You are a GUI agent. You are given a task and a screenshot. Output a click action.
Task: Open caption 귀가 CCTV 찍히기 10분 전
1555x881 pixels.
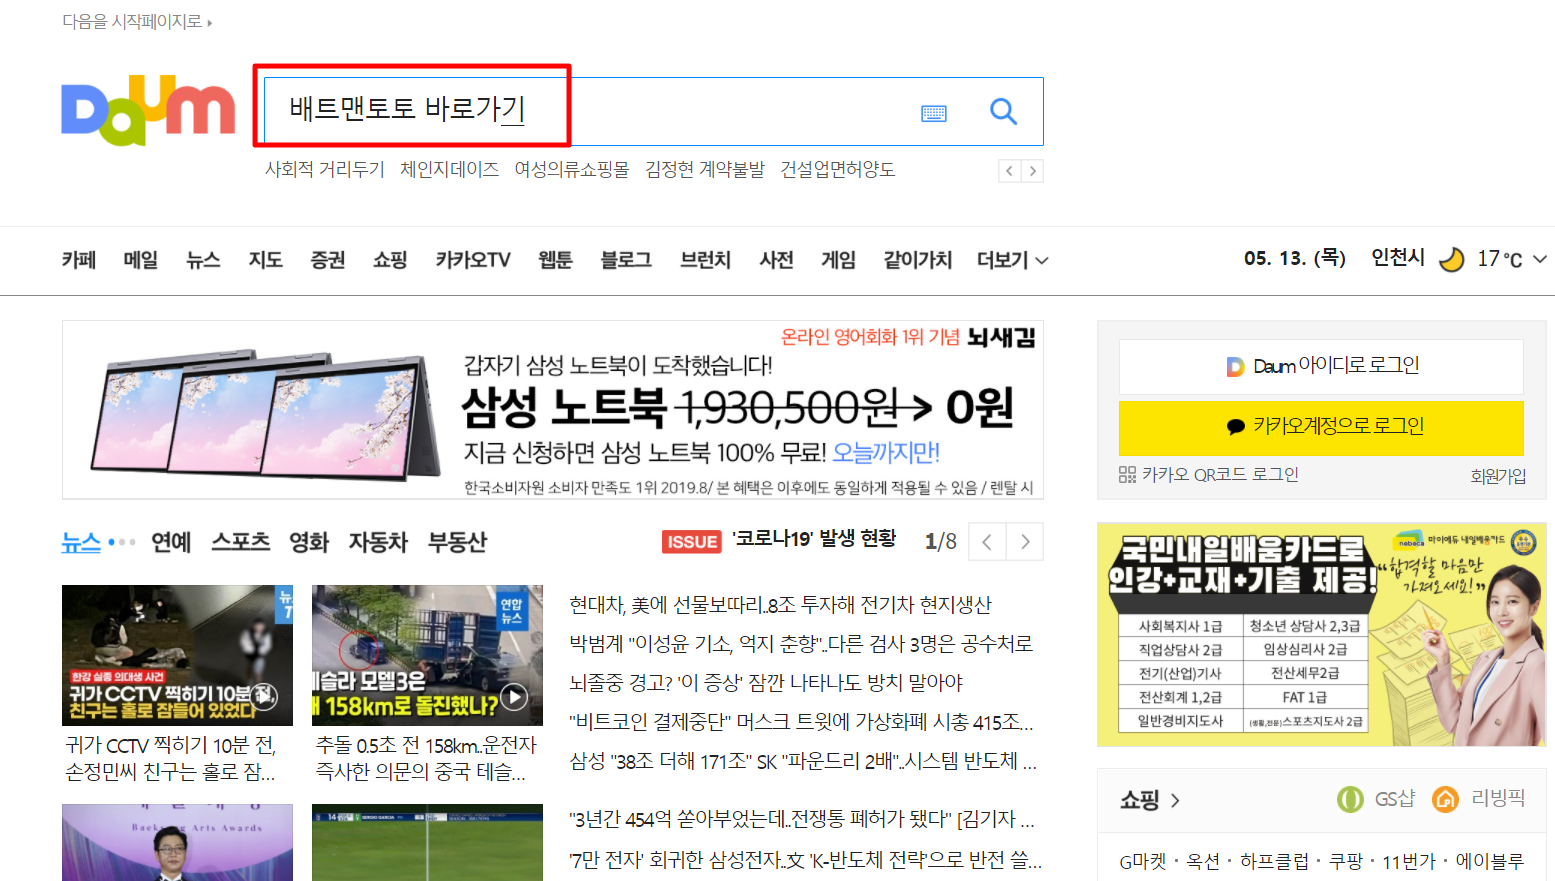tap(171, 759)
